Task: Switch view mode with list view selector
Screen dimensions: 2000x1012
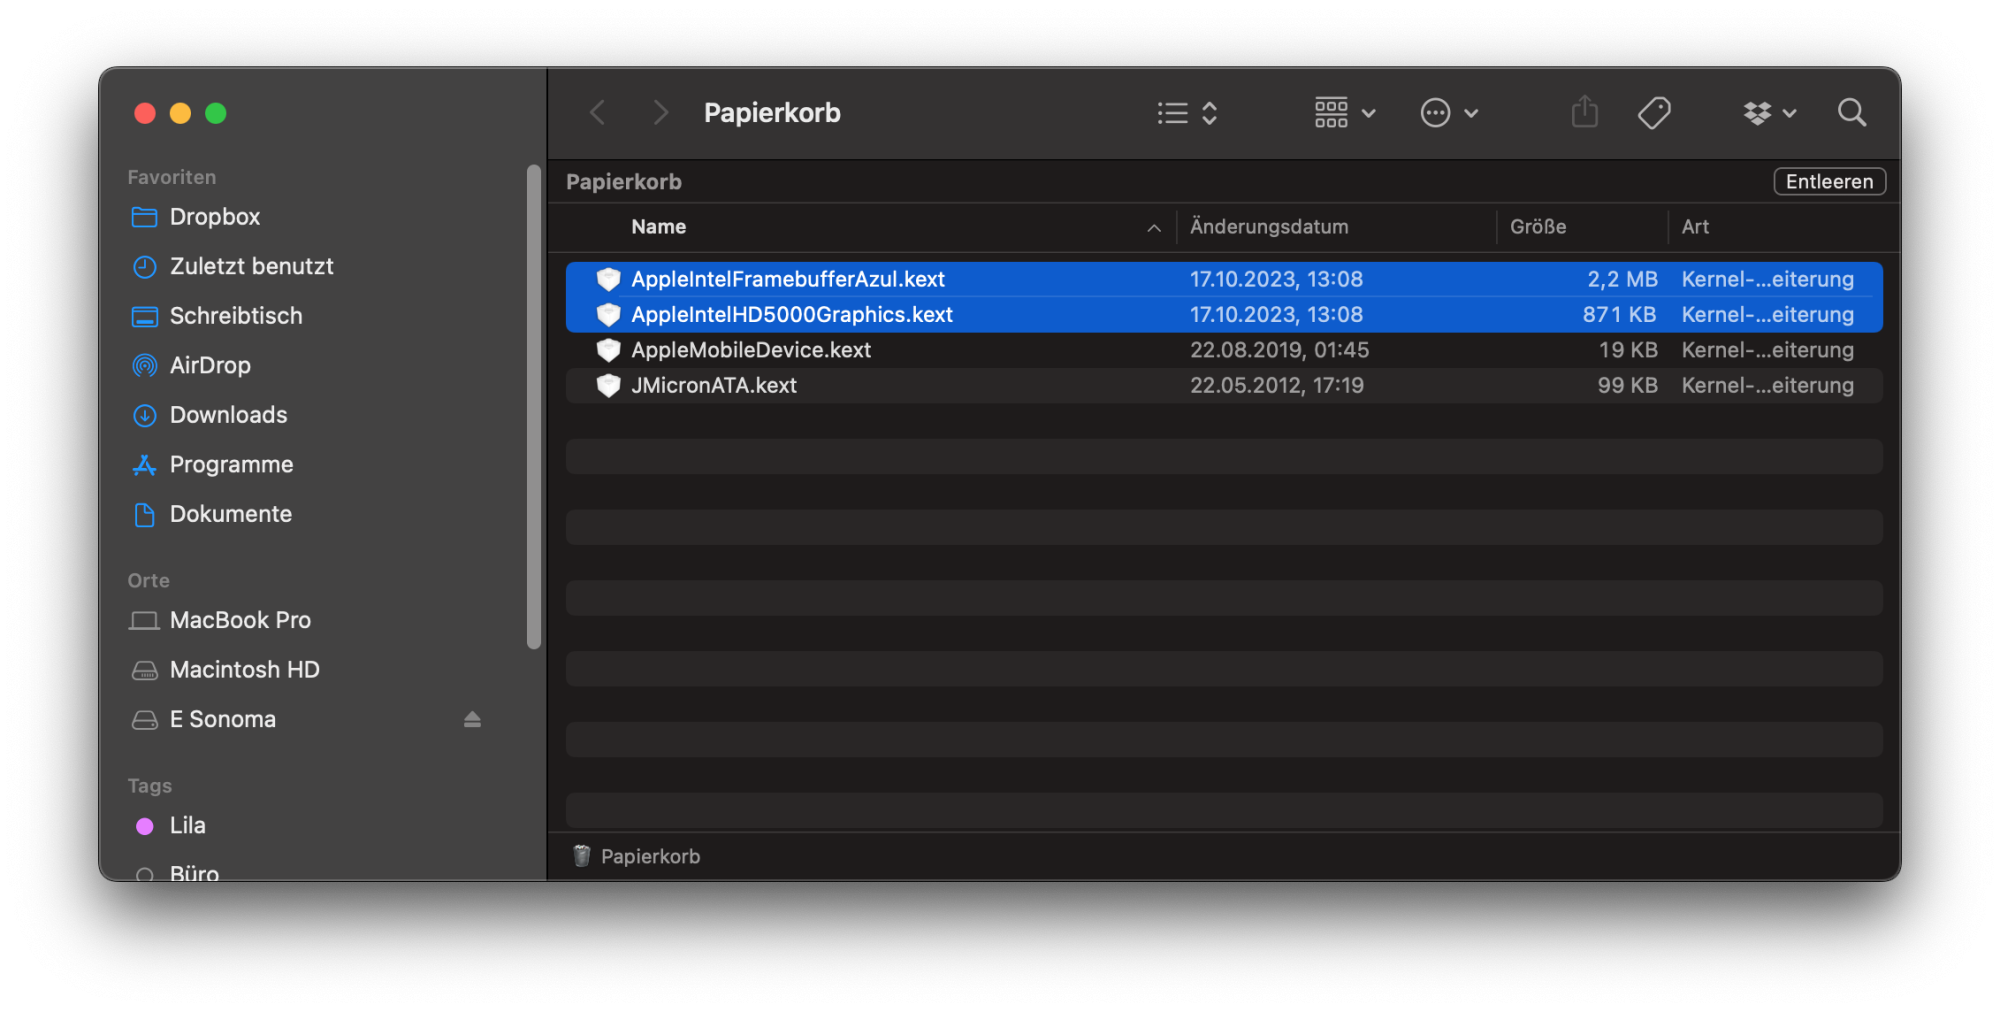Action: 1187,113
